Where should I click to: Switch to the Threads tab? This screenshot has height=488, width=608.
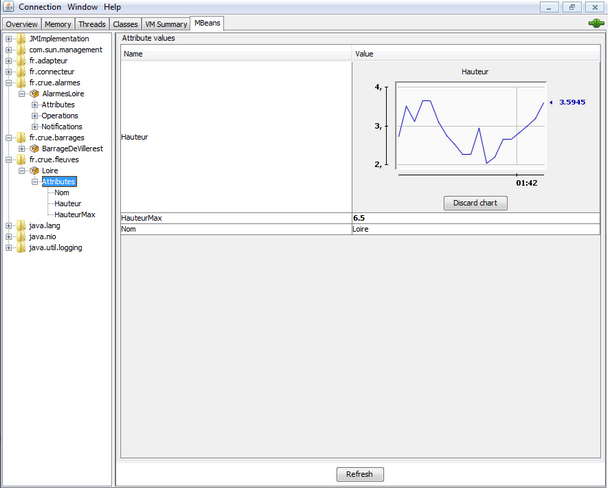click(92, 22)
